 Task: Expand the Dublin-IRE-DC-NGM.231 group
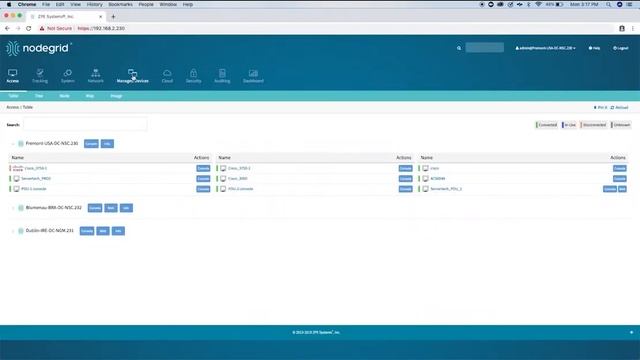pos(13,231)
